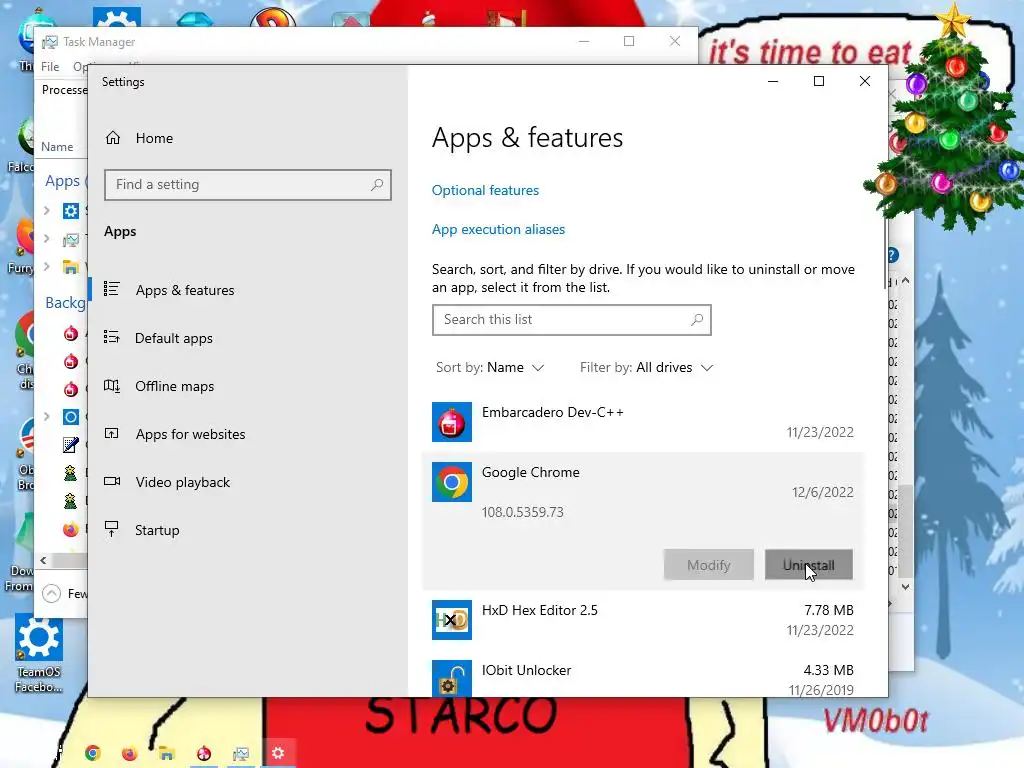This screenshot has height=768, width=1024.
Task: Select Embarcadero Dev-C++ entry name
Action: pos(552,412)
